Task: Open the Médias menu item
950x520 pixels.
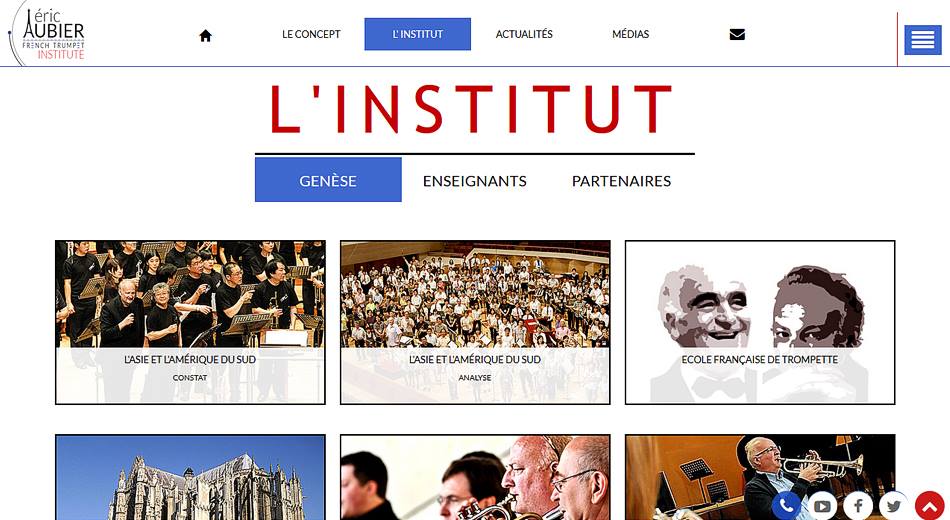Action: tap(630, 35)
